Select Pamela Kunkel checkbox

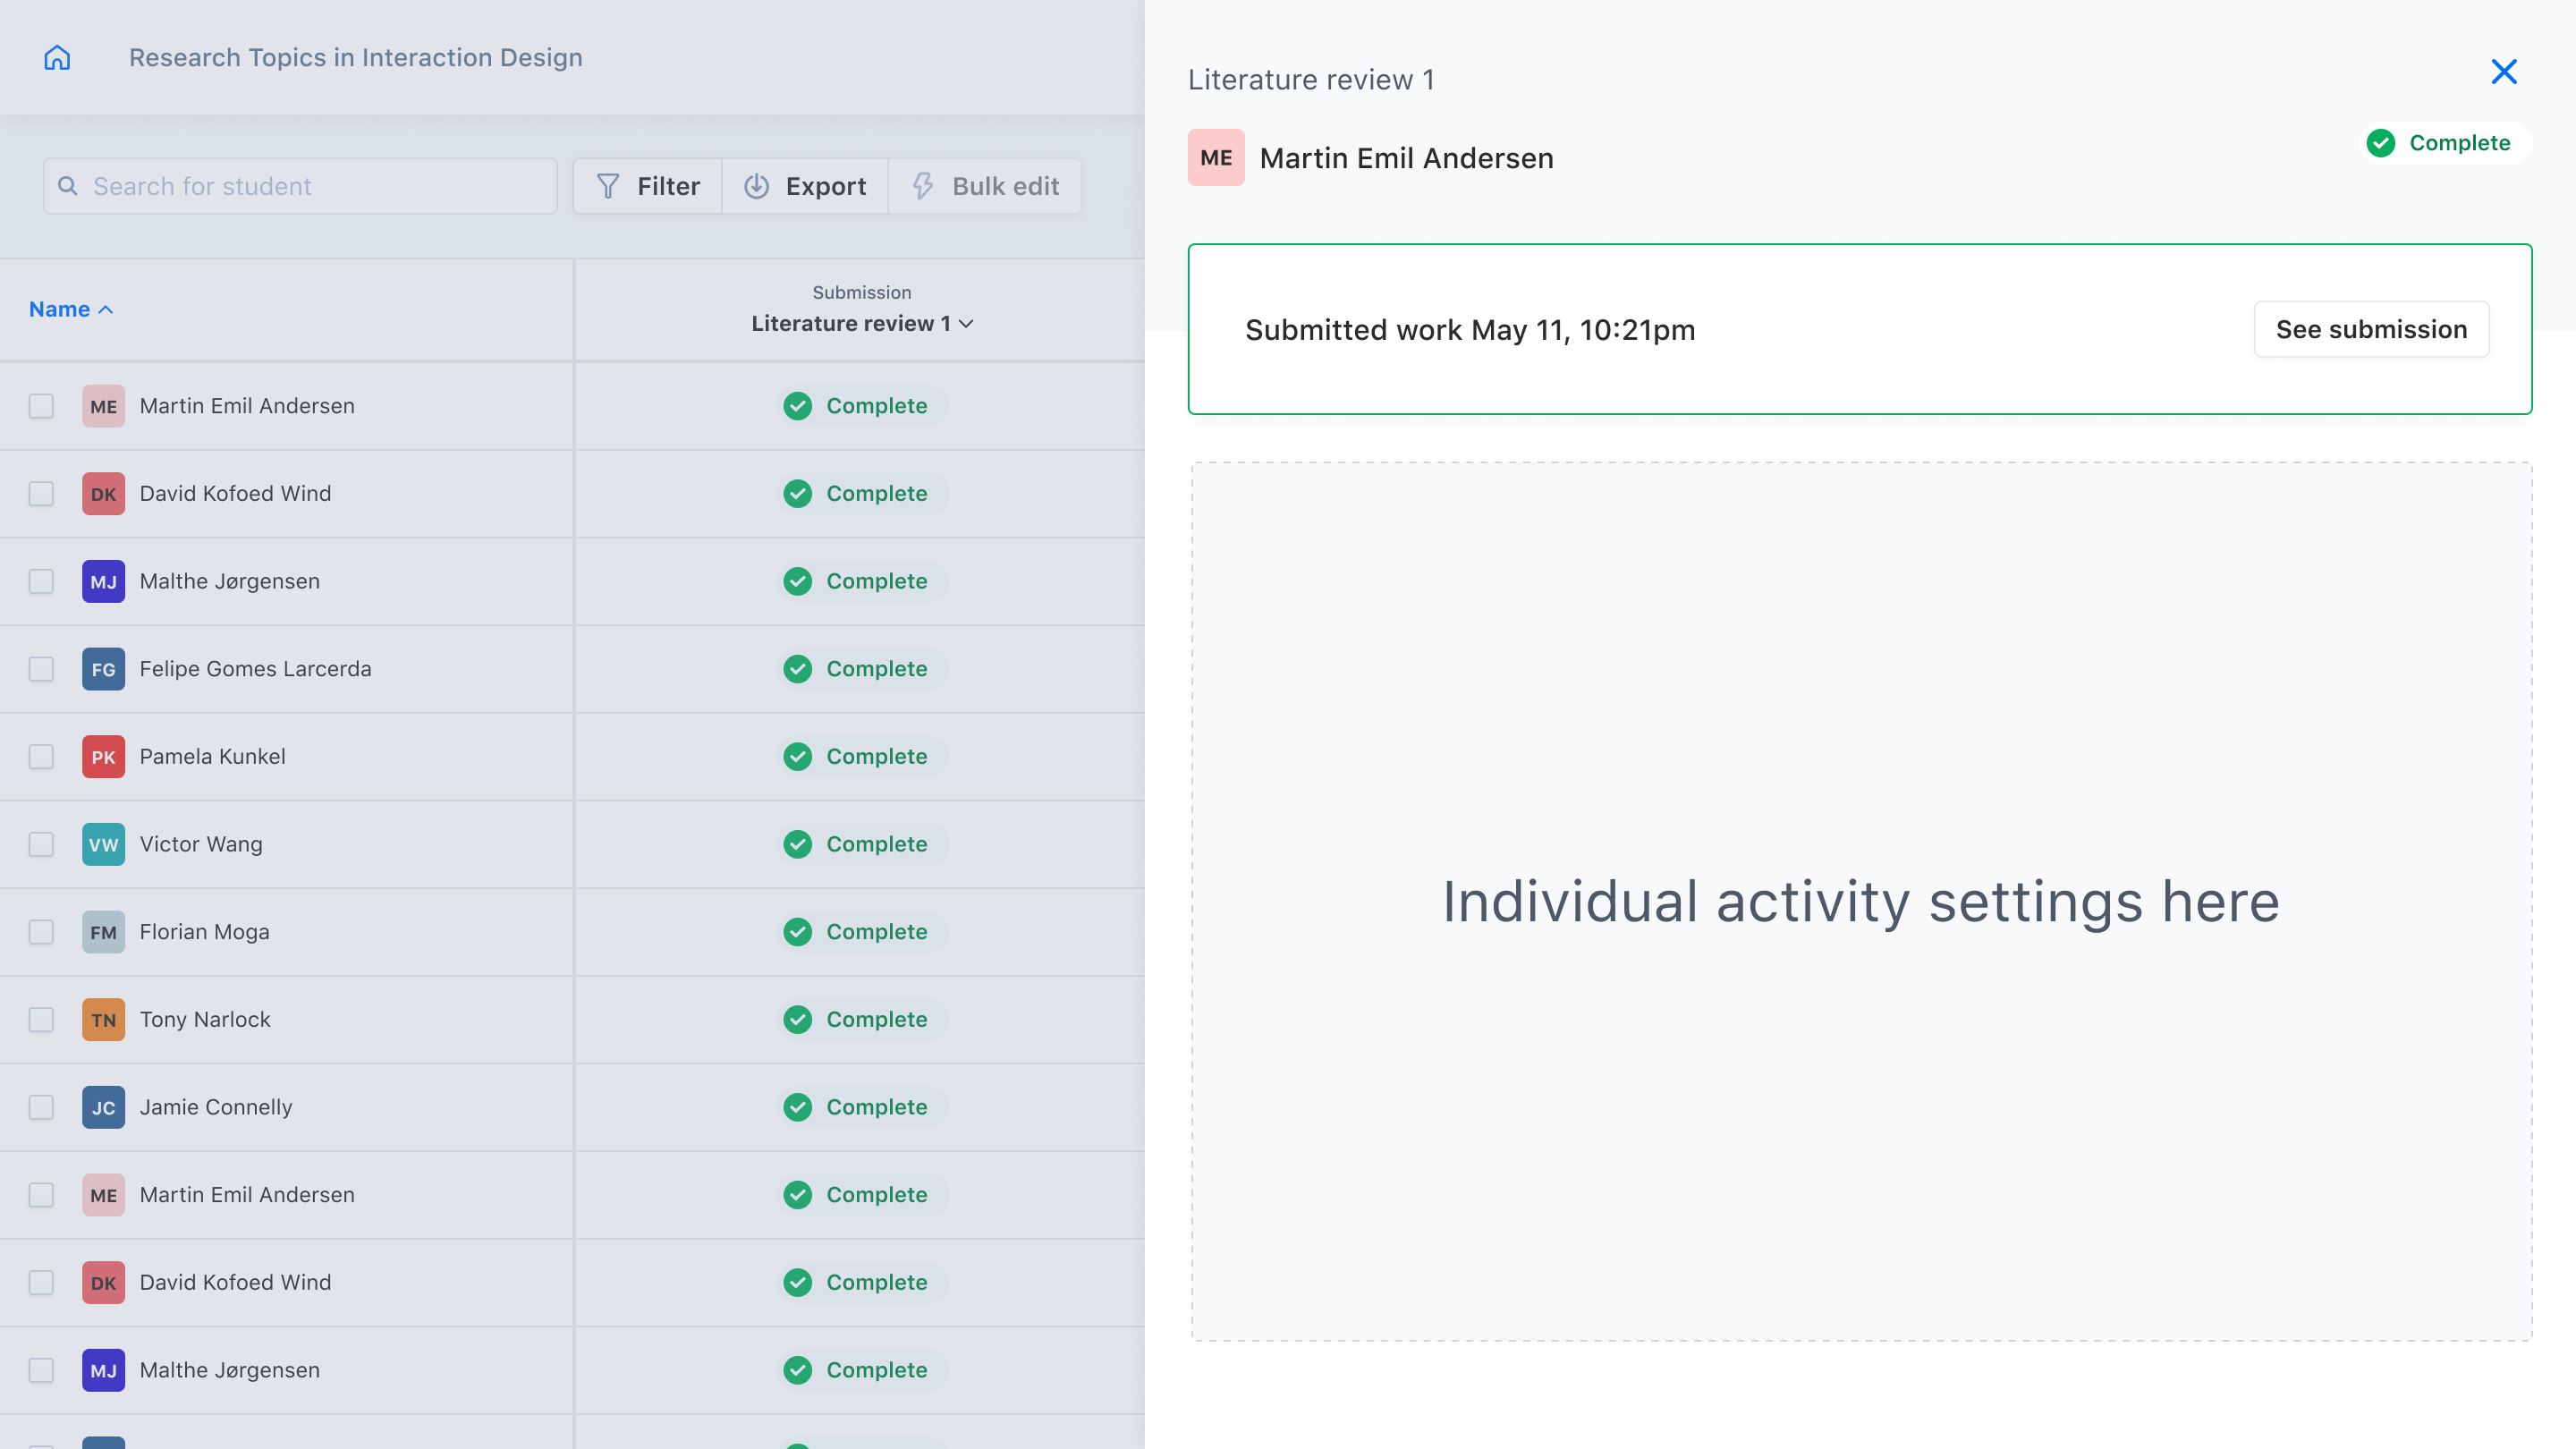click(41, 757)
